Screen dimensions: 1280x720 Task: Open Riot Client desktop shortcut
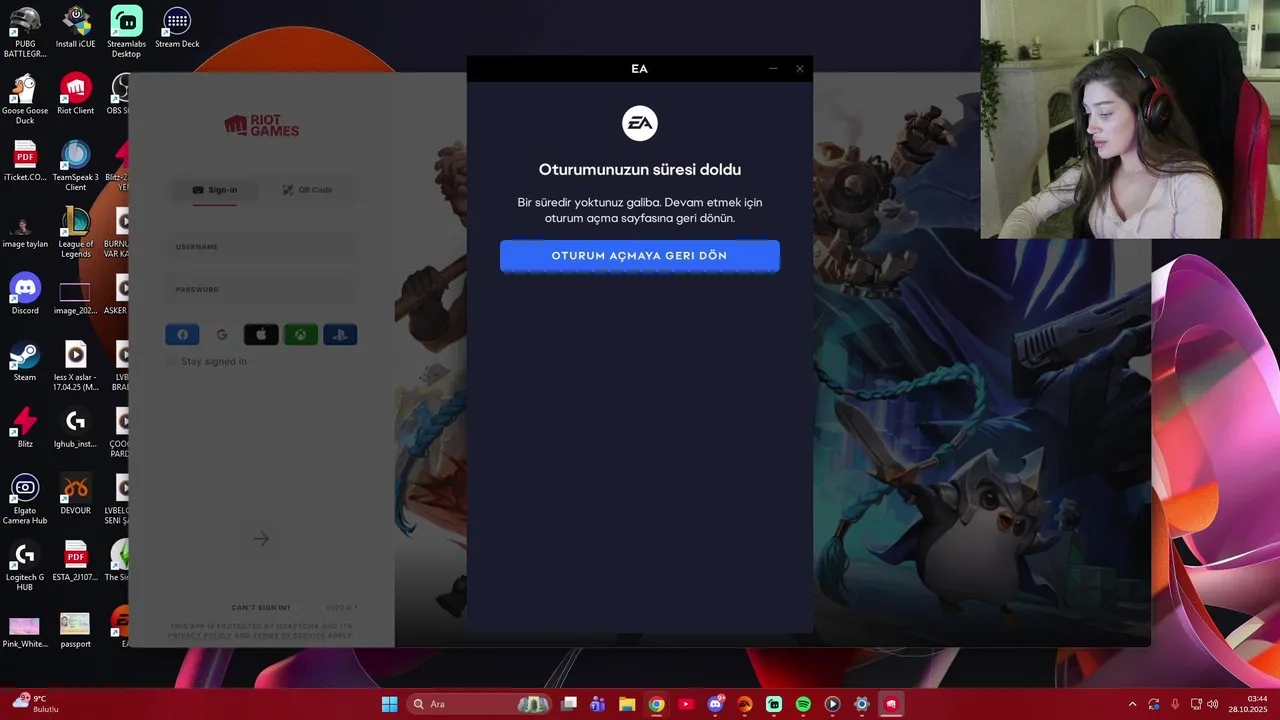(x=75, y=94)
